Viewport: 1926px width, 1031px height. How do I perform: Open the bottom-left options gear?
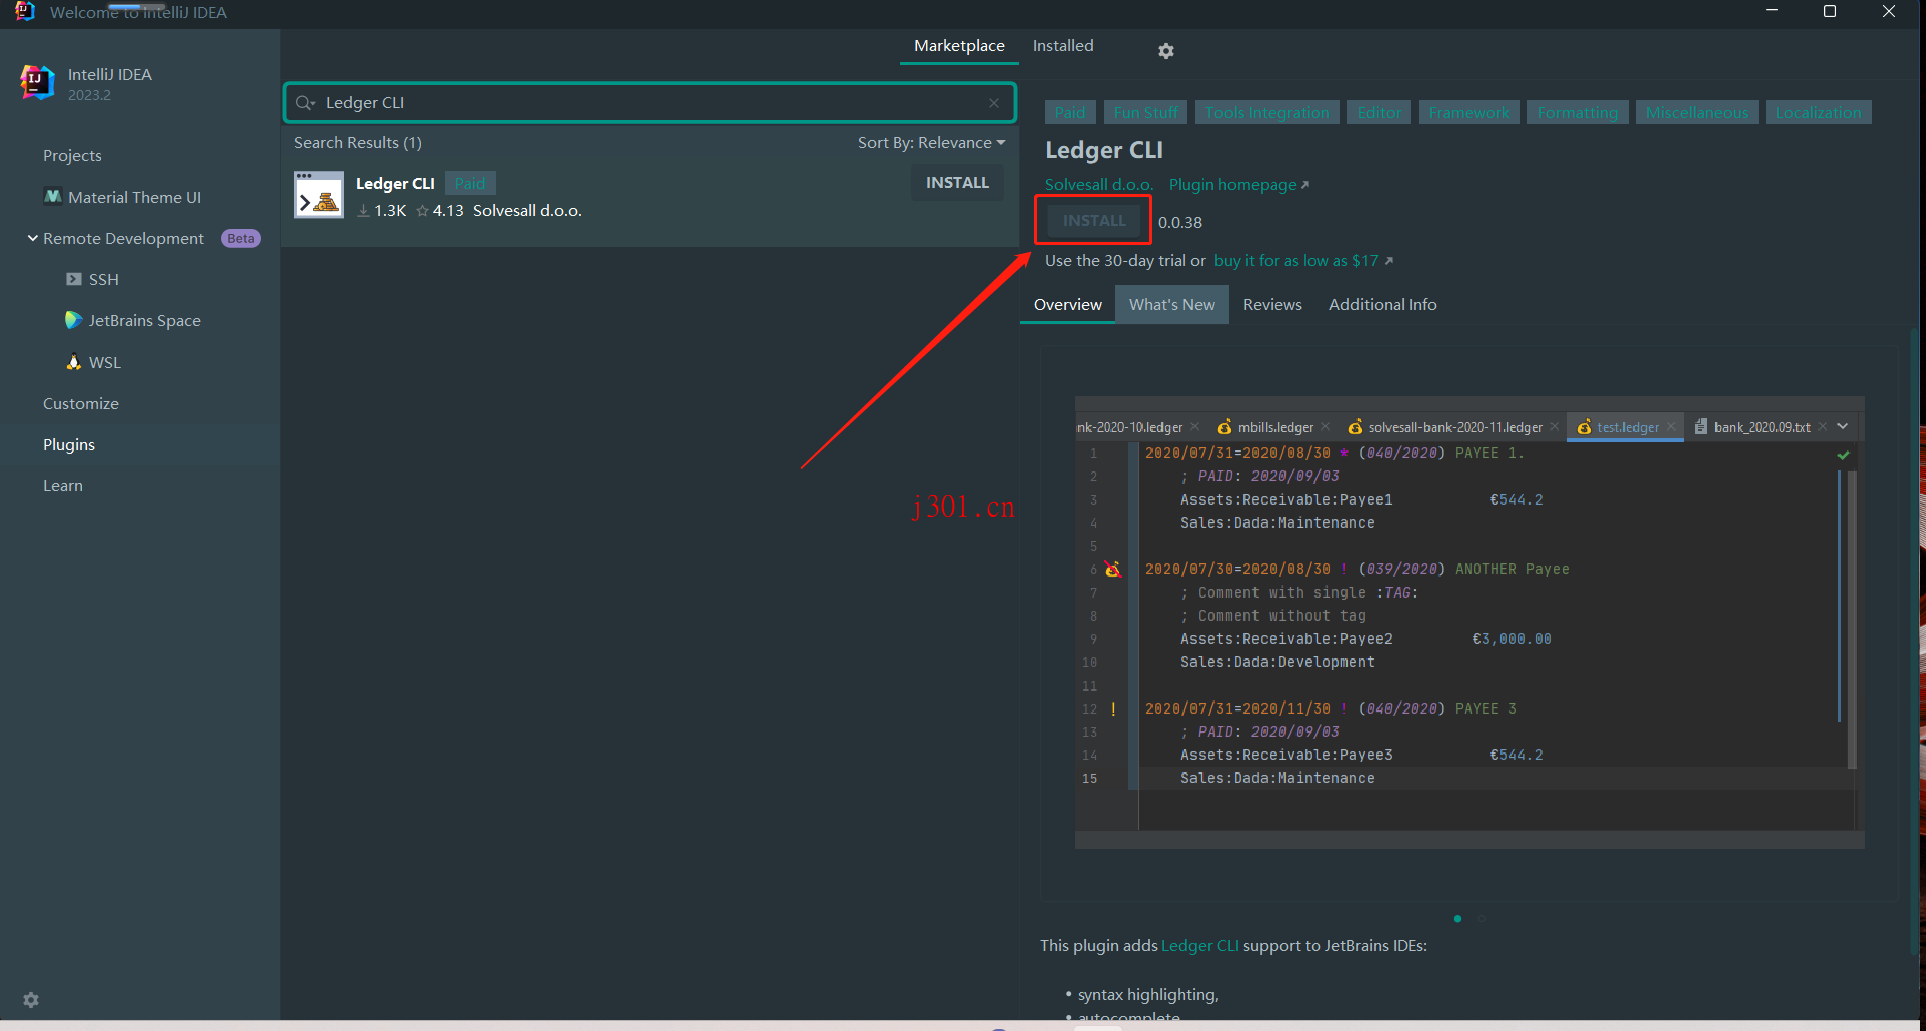point(31,1000)
